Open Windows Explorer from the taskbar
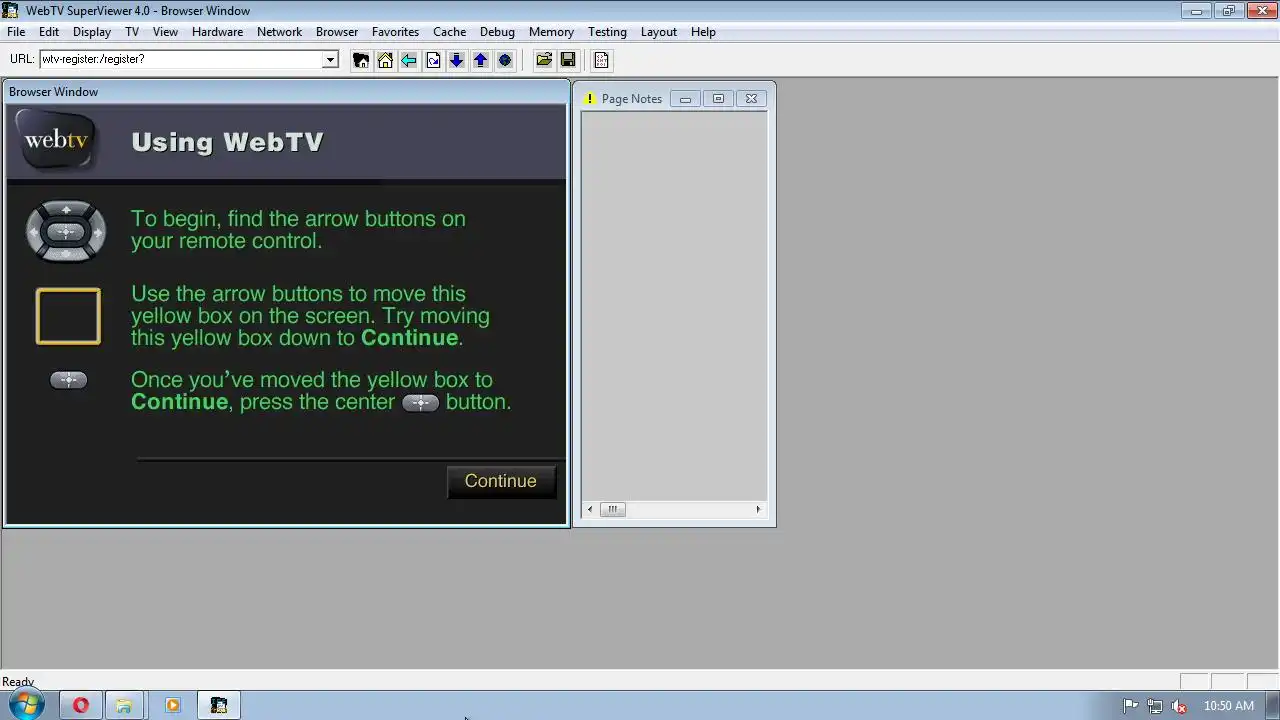Screen dimensions: 1280x720 pyautogui.click(x=124, y=705)
